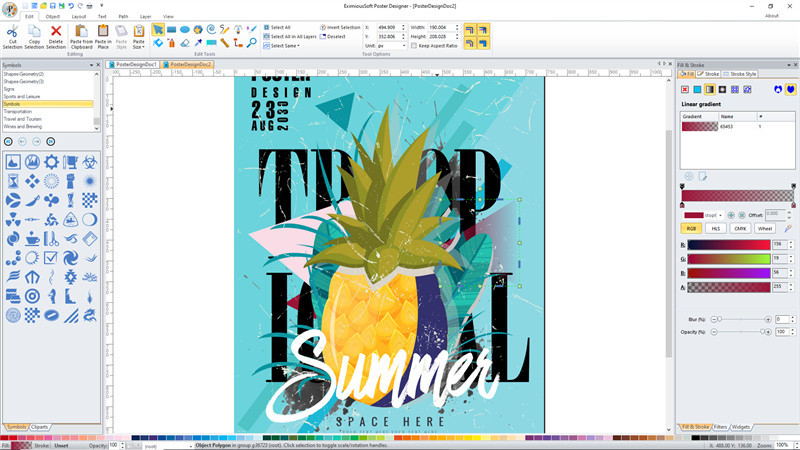Select the freehand pencil tool
800x450 pixels.
click(x=224, y=30)
